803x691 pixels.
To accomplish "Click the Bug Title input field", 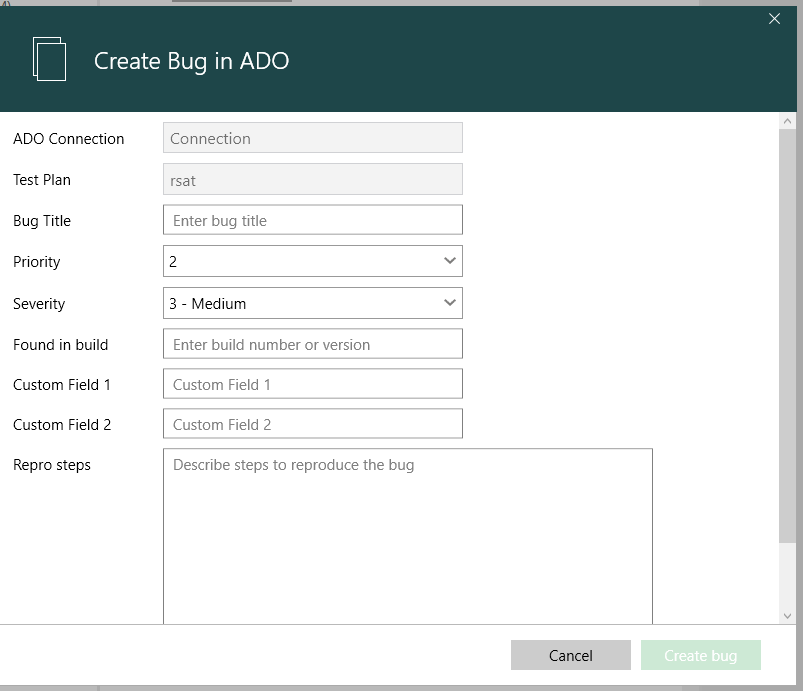I will [311, 219].
